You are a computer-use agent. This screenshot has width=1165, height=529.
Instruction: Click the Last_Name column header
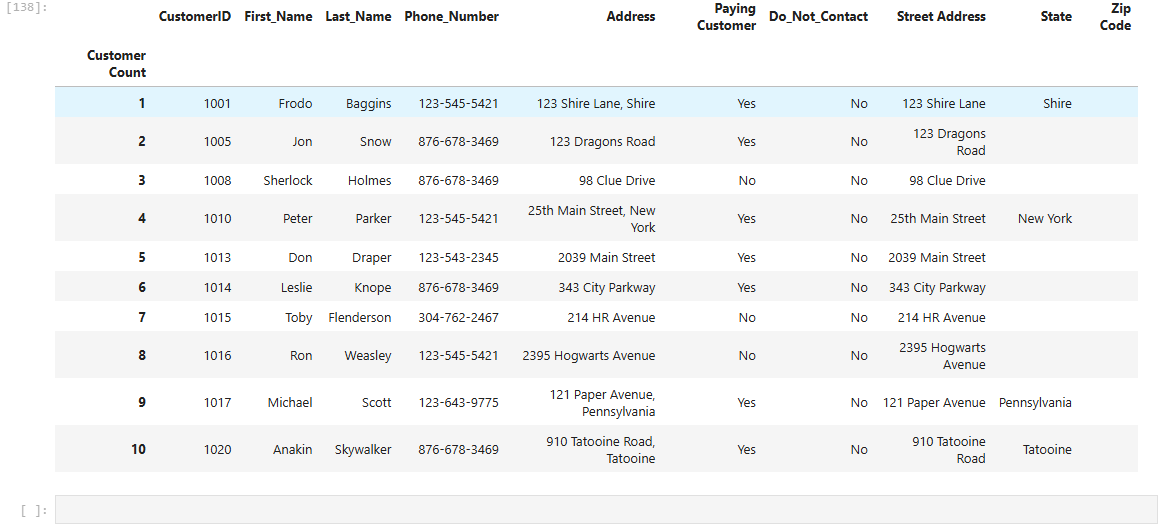(x=358, y=17)
